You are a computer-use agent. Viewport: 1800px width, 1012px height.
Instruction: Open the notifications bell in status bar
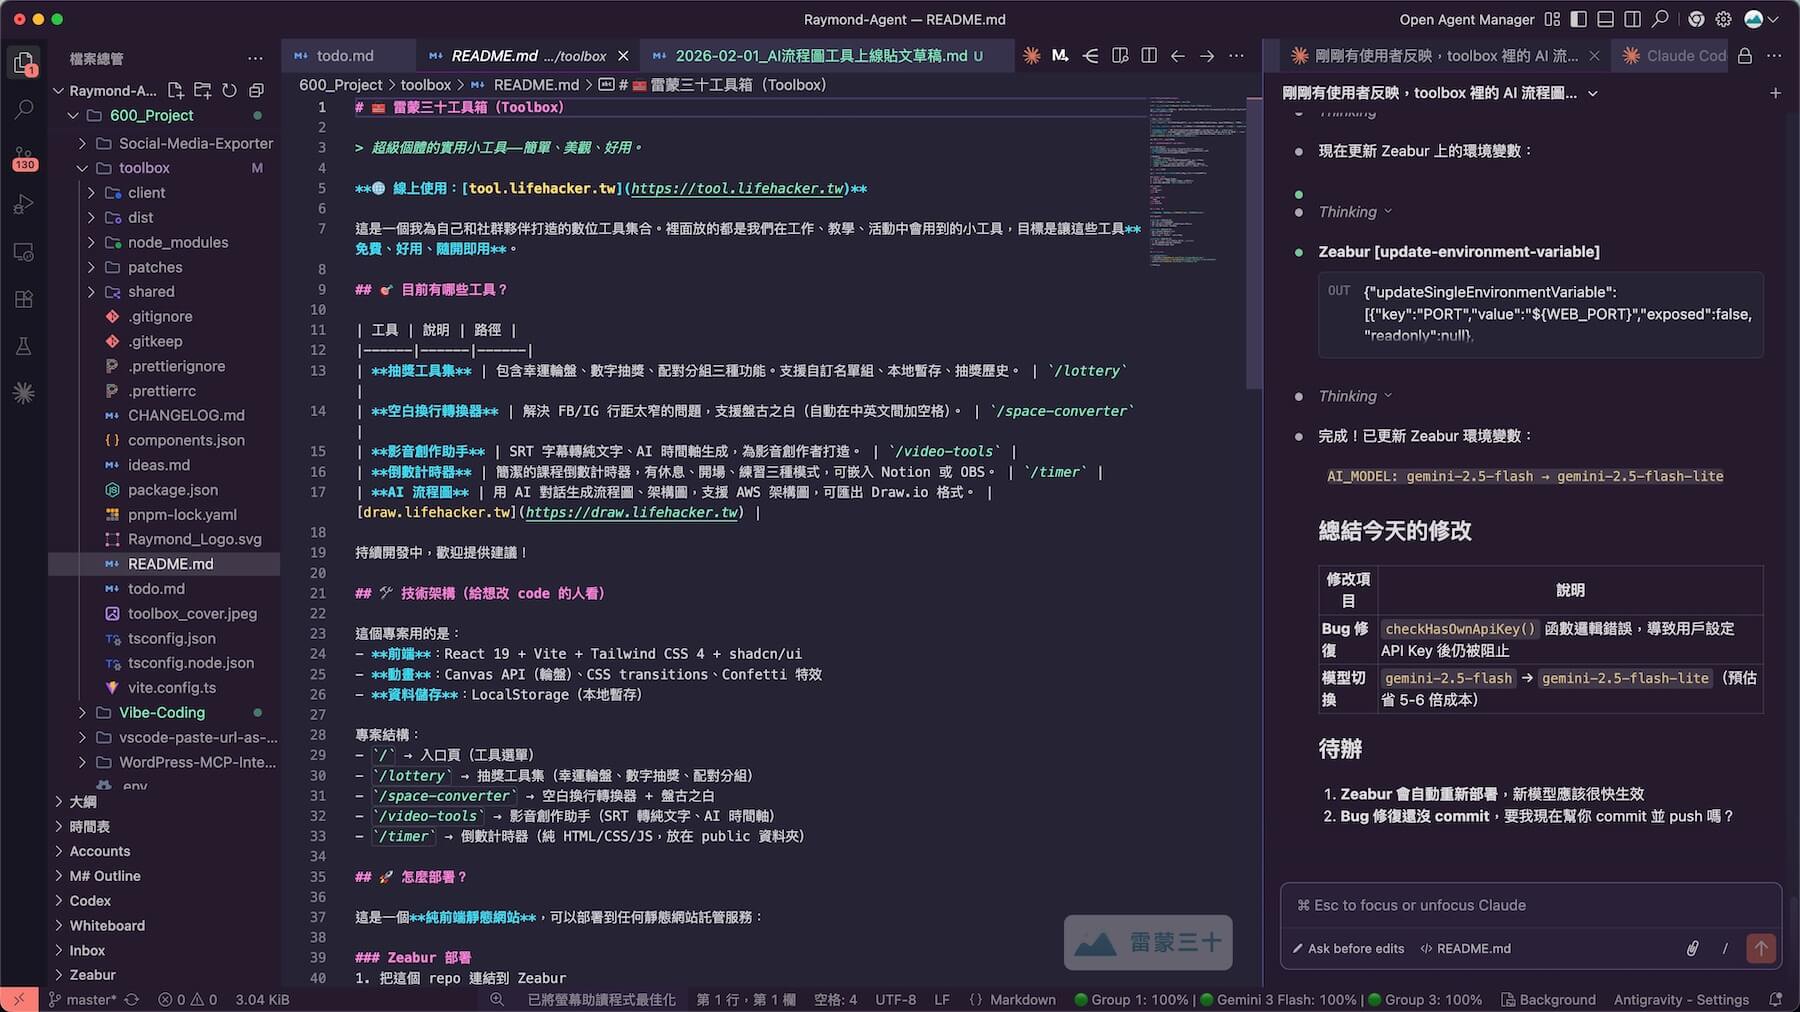[1775, 999]
